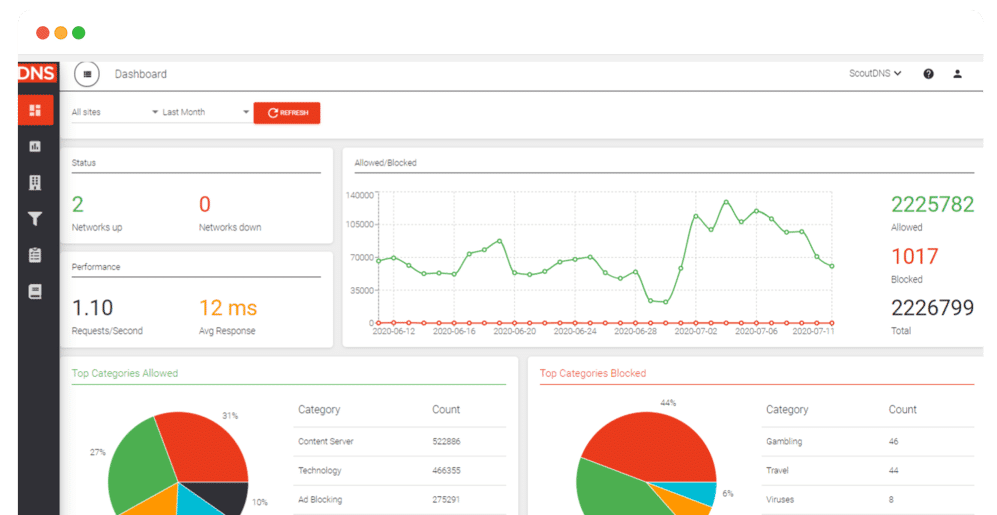The width and height of the screenshot is (997, 515).
Task: Toggle the sidebar menu round button
Action: point(87,74)
